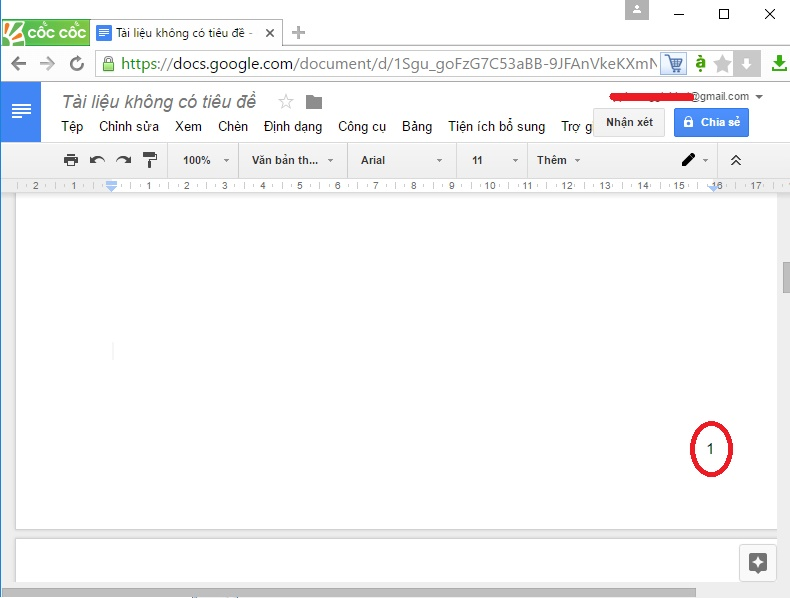Select the Paint format roller icon
The height and width of the screenshot is (598, 790).
click(150, 160)
